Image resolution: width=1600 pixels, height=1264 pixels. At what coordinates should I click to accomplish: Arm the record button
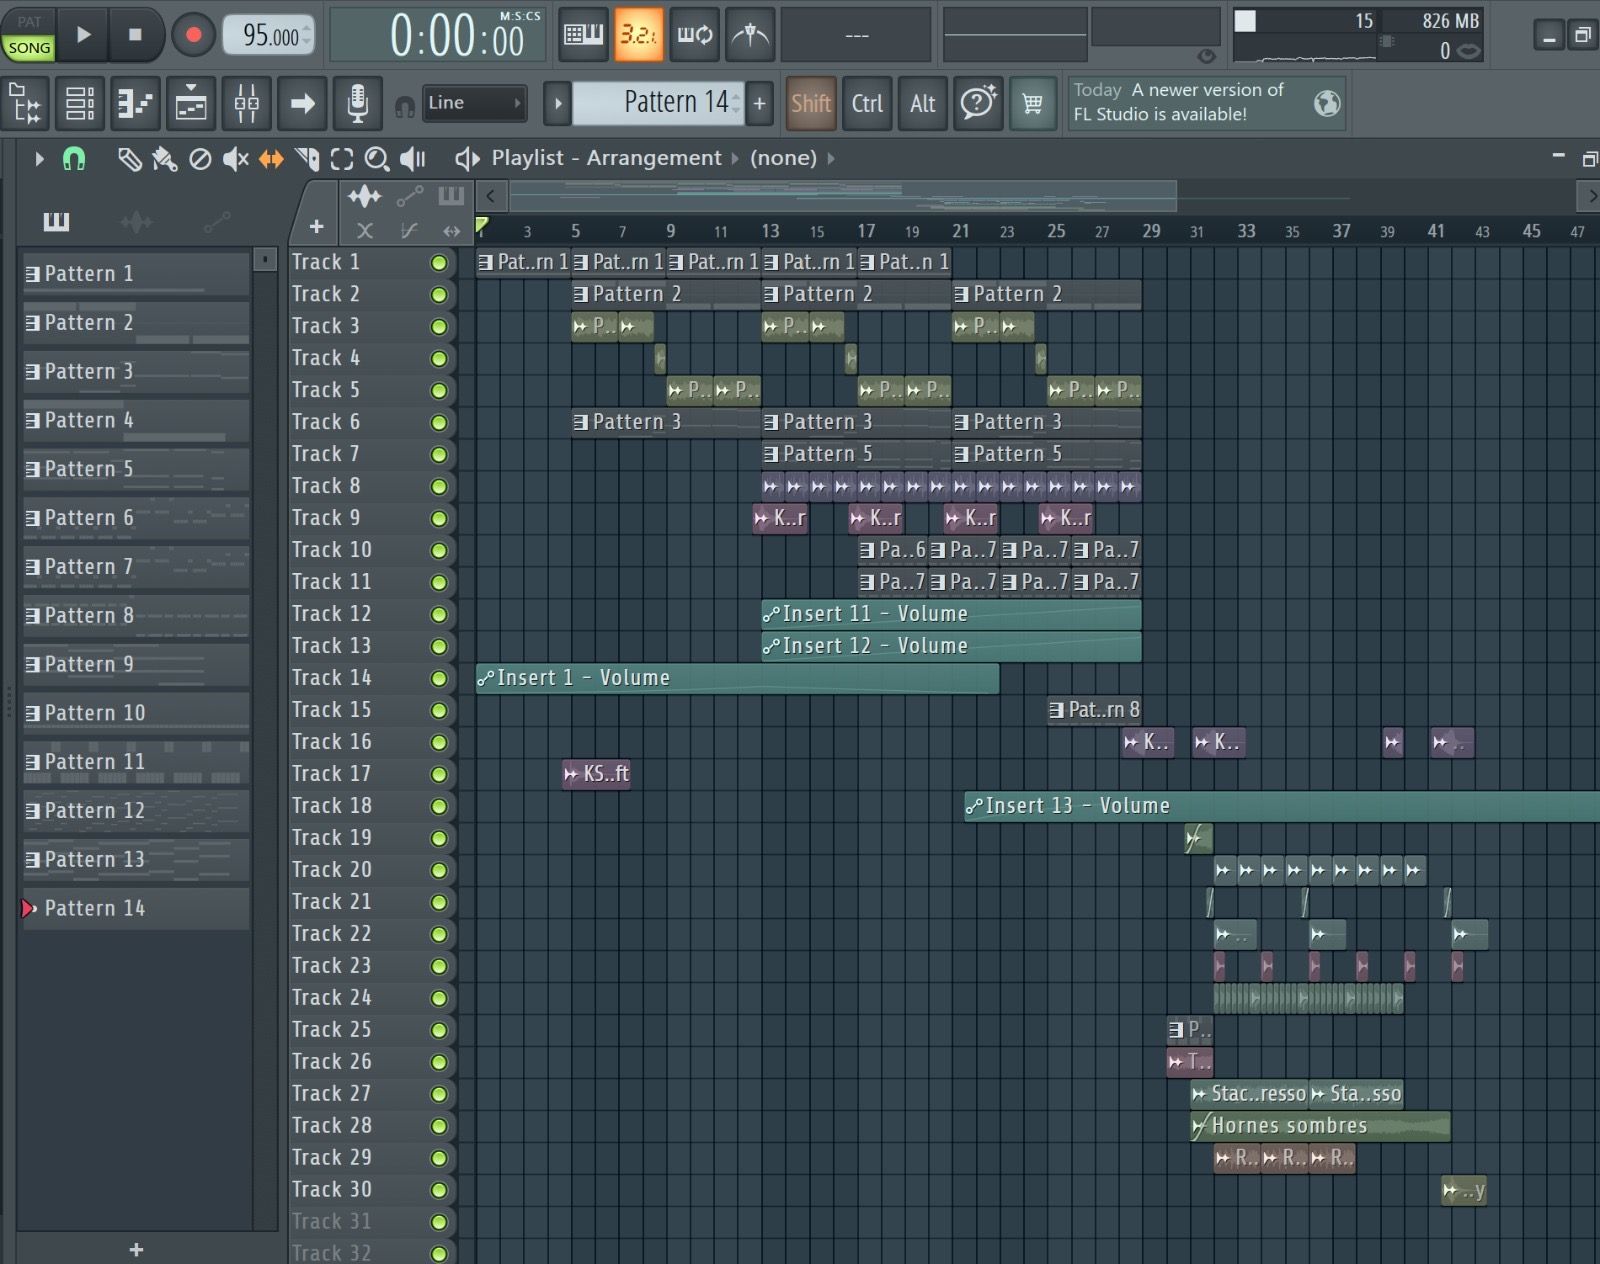click(193, 35)
